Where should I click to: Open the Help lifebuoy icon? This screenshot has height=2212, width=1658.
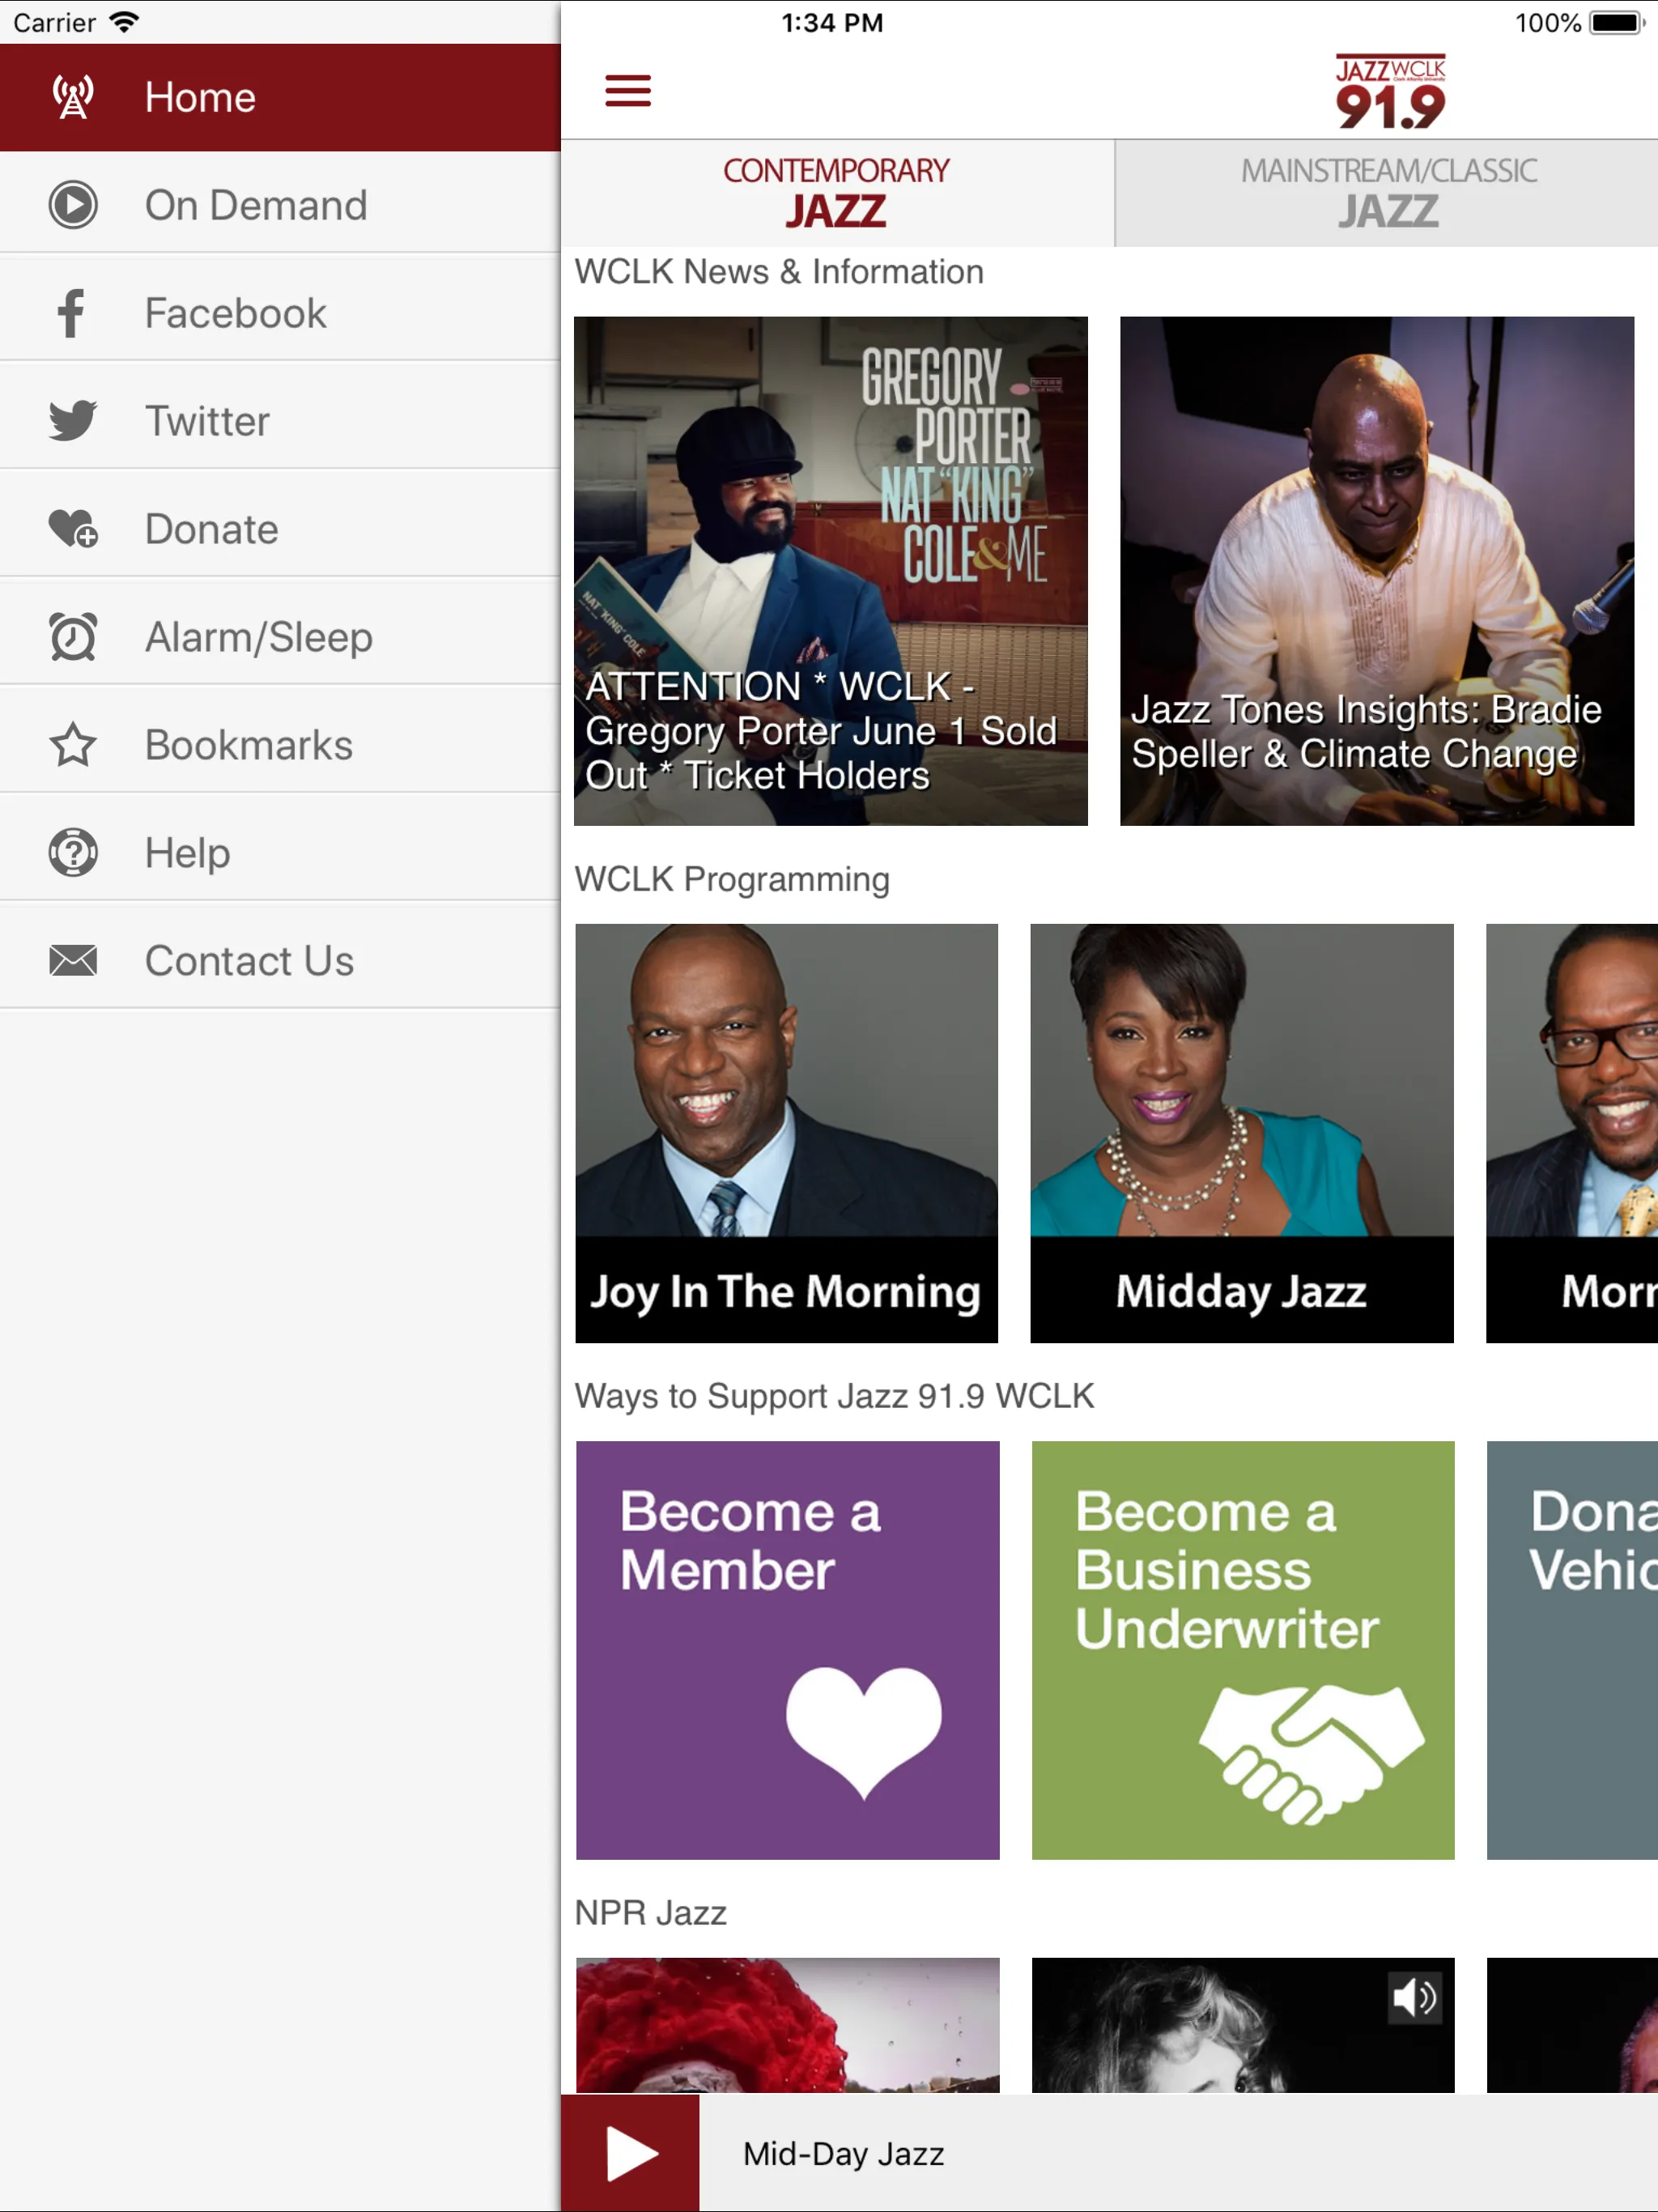click(x=73, y=853)
